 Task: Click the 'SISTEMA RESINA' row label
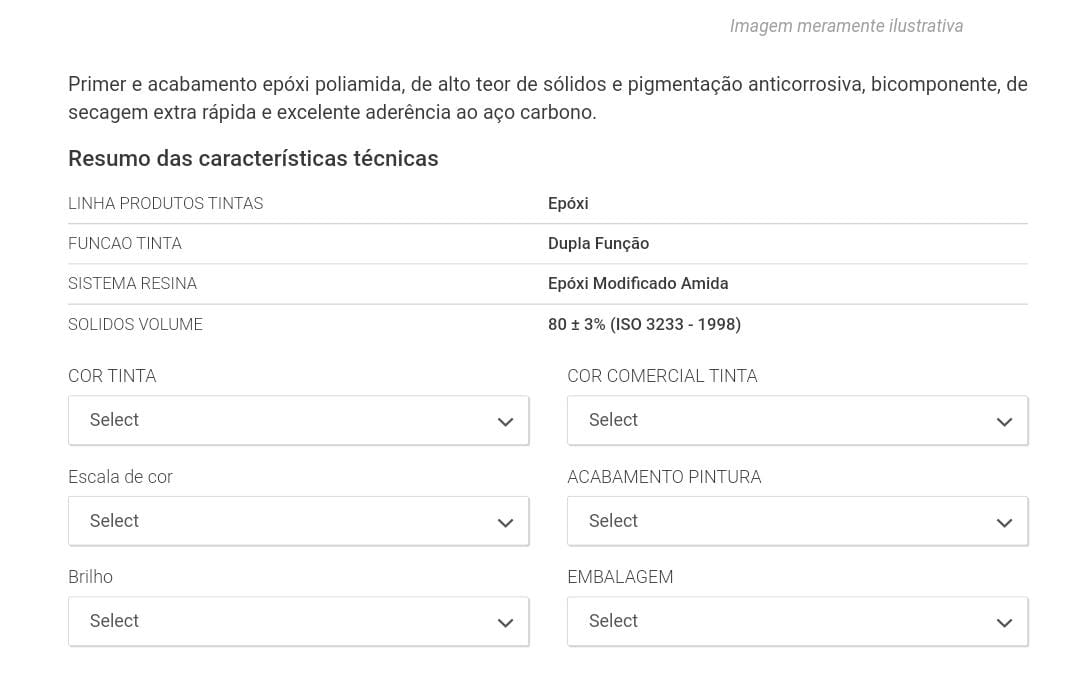(x=132, y=284)
